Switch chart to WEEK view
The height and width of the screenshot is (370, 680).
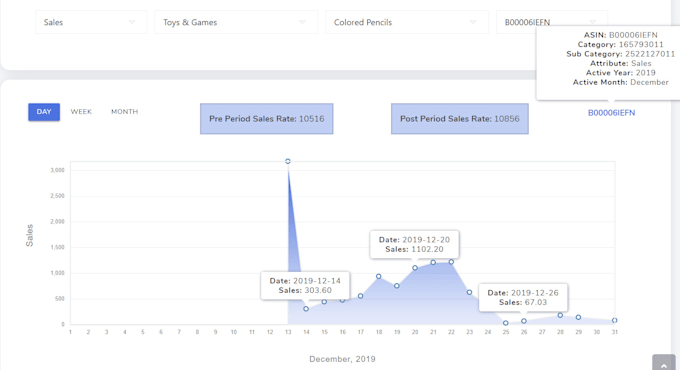pos(81,112)
